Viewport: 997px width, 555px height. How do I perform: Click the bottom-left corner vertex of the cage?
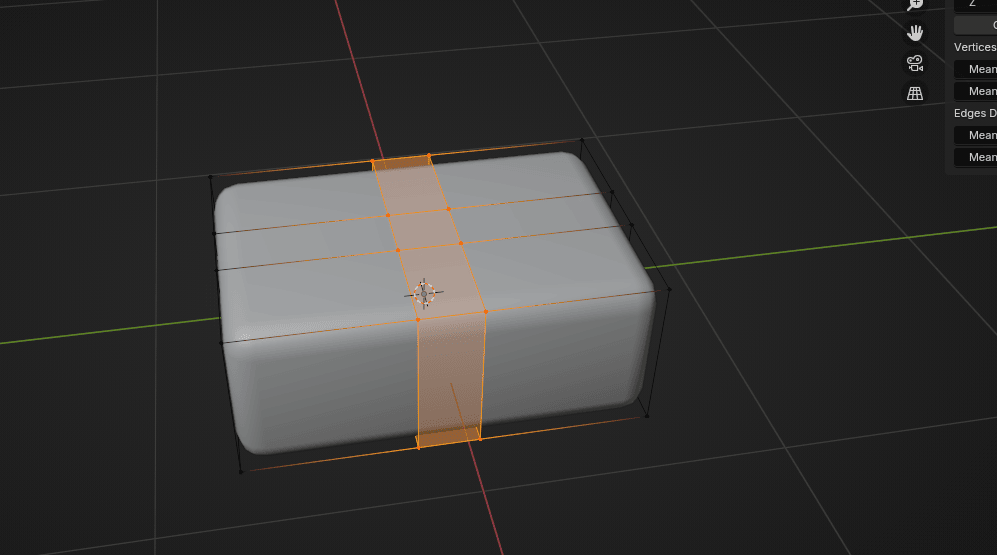tap(241, 472)
